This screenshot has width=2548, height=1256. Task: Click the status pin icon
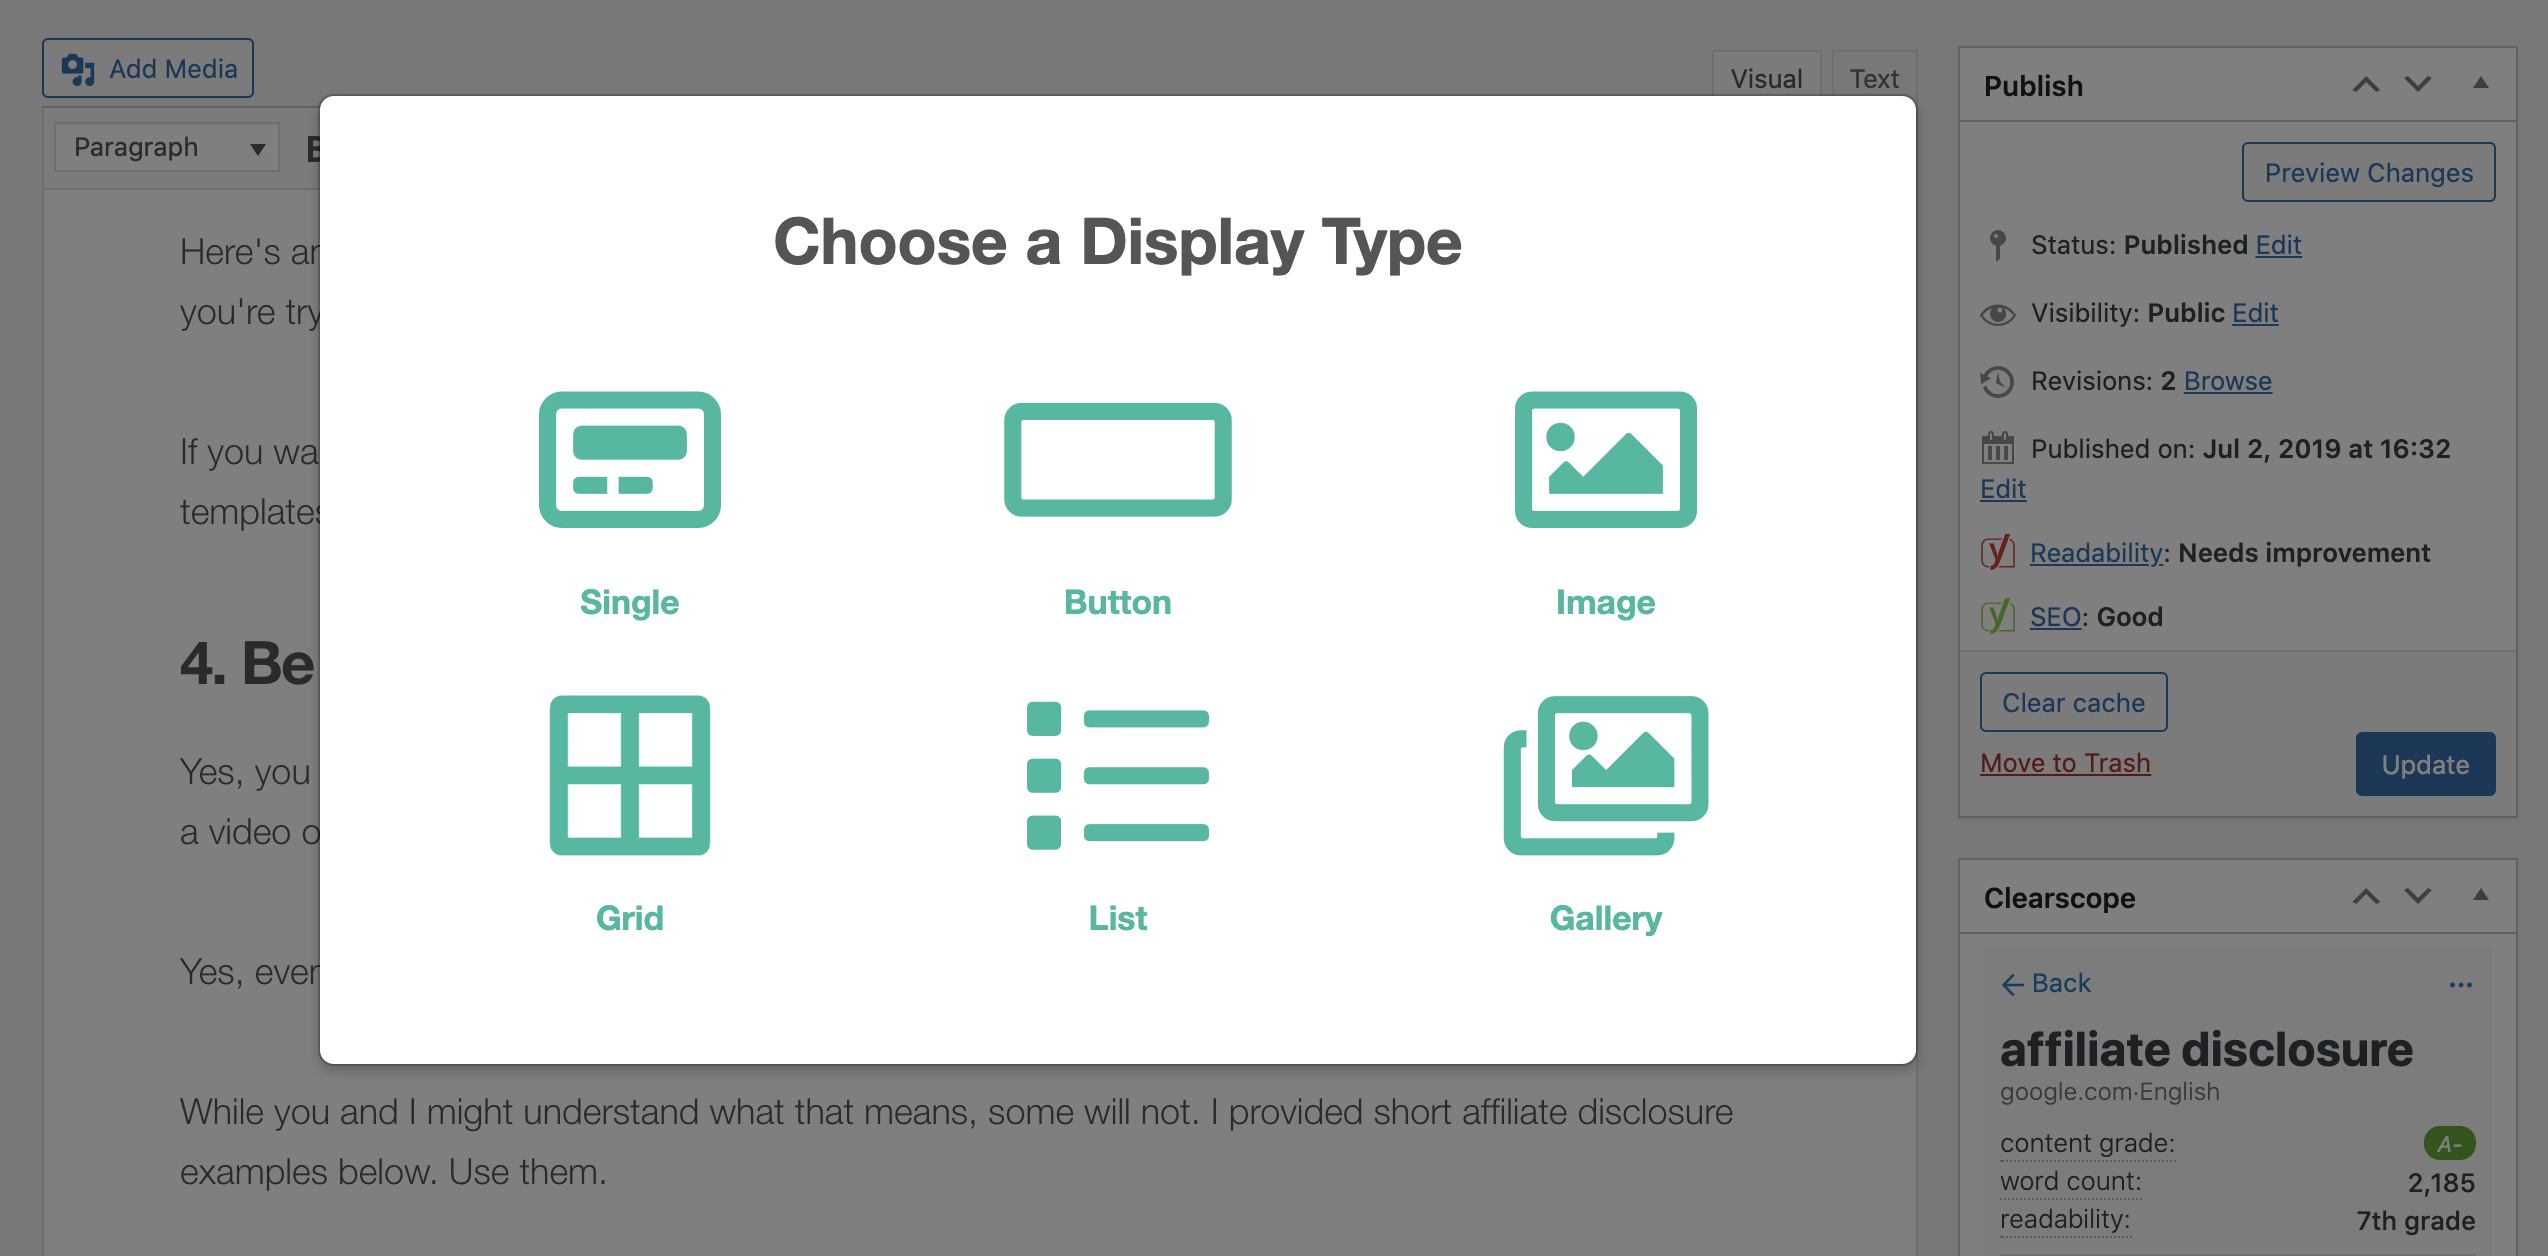1997,245
